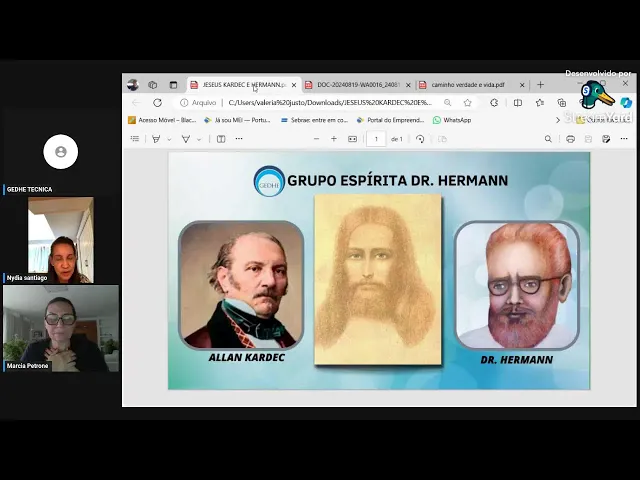Switch to JESEUS KARDEC E HERMANN tab
The width and height of the screenshot is (640, 480).
coord(242,85)
